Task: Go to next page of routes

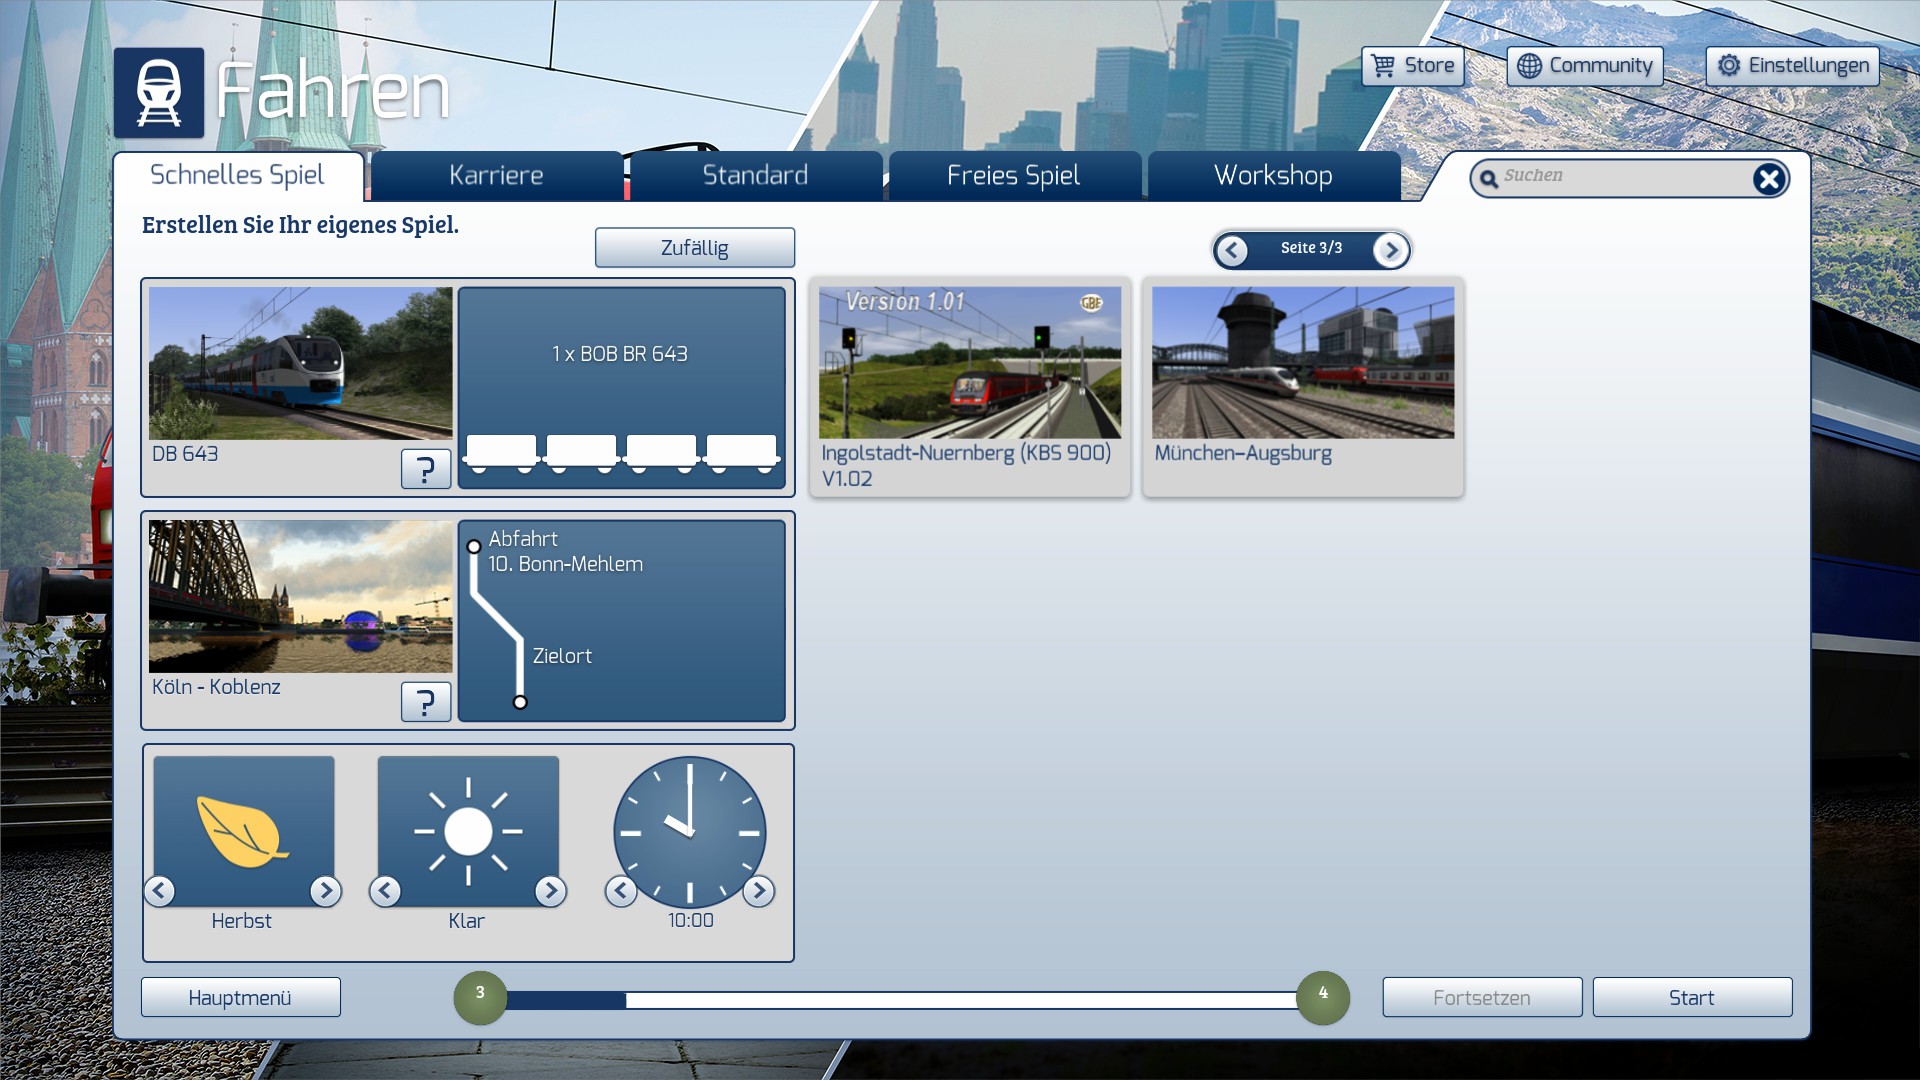Action: [x=1390, y=250]
